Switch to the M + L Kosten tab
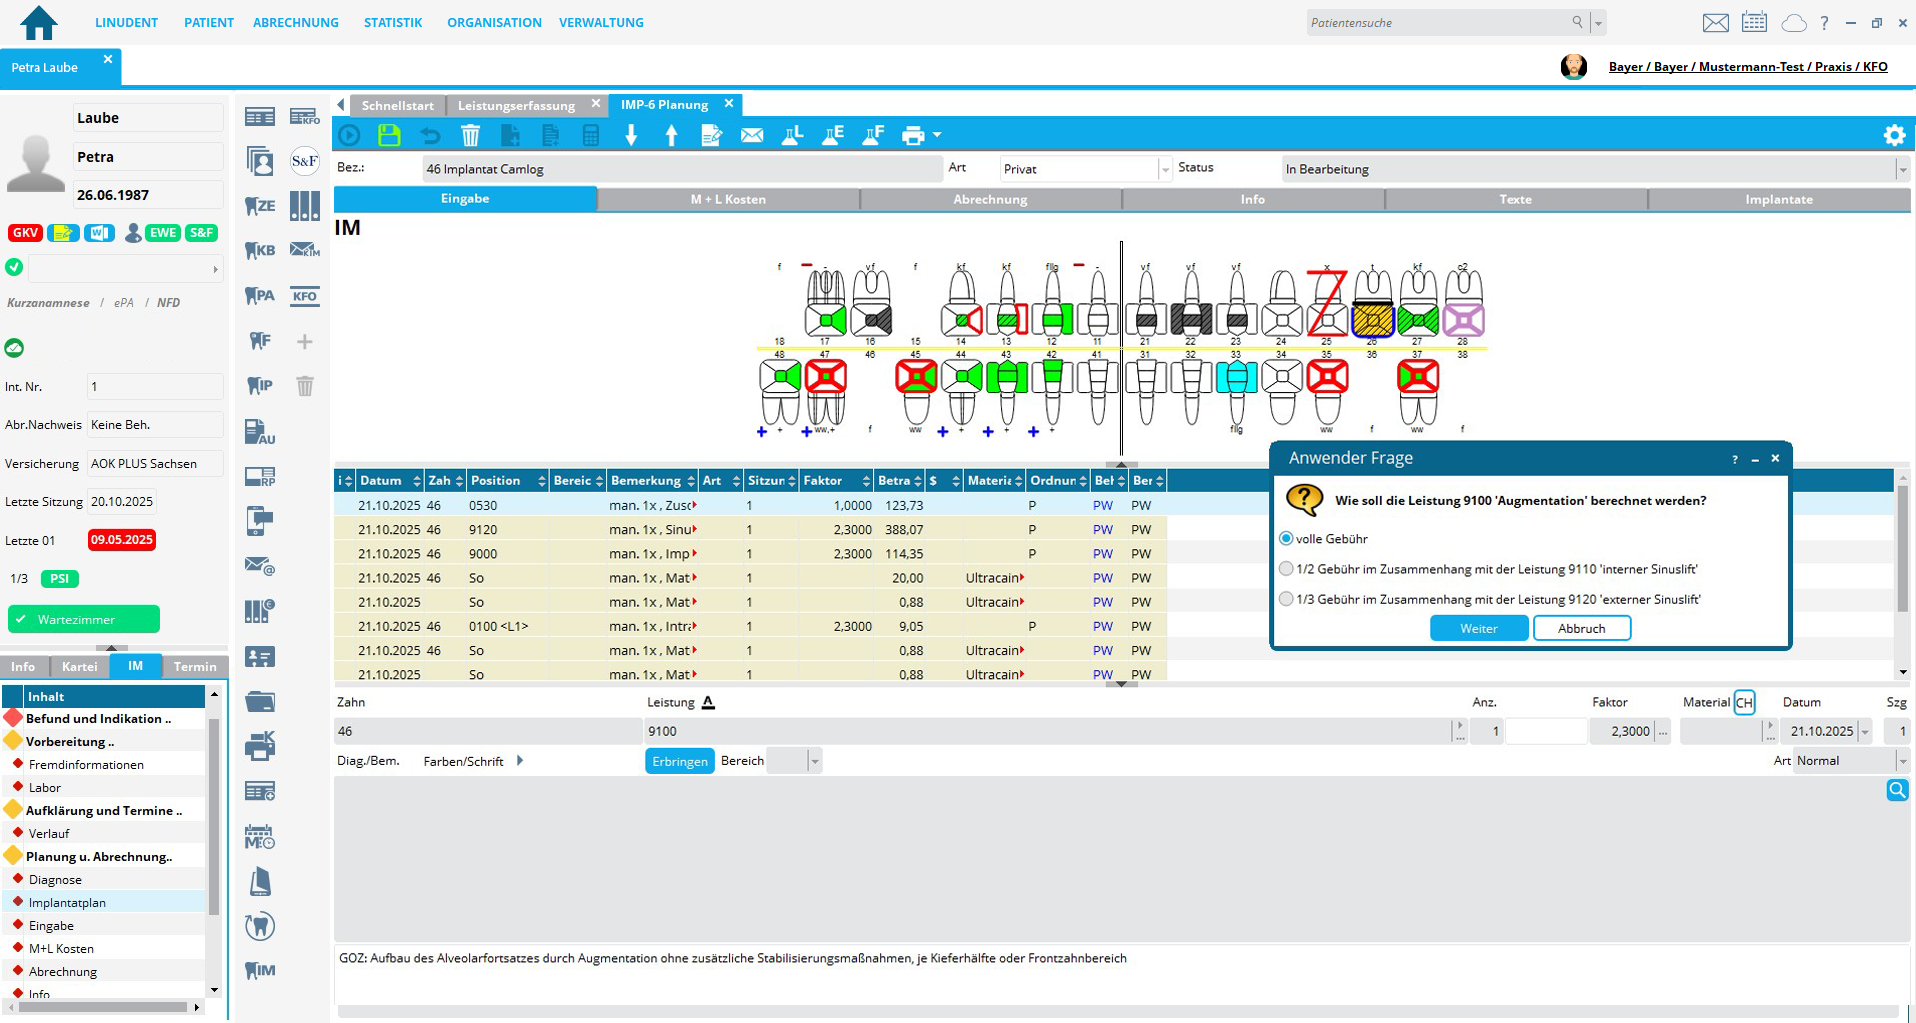 coord(728,199)
